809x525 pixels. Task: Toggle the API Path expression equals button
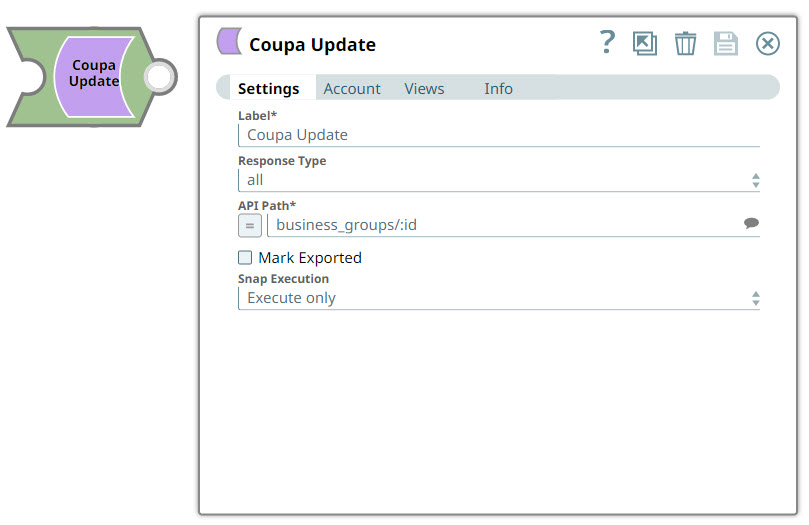[250, 225]
